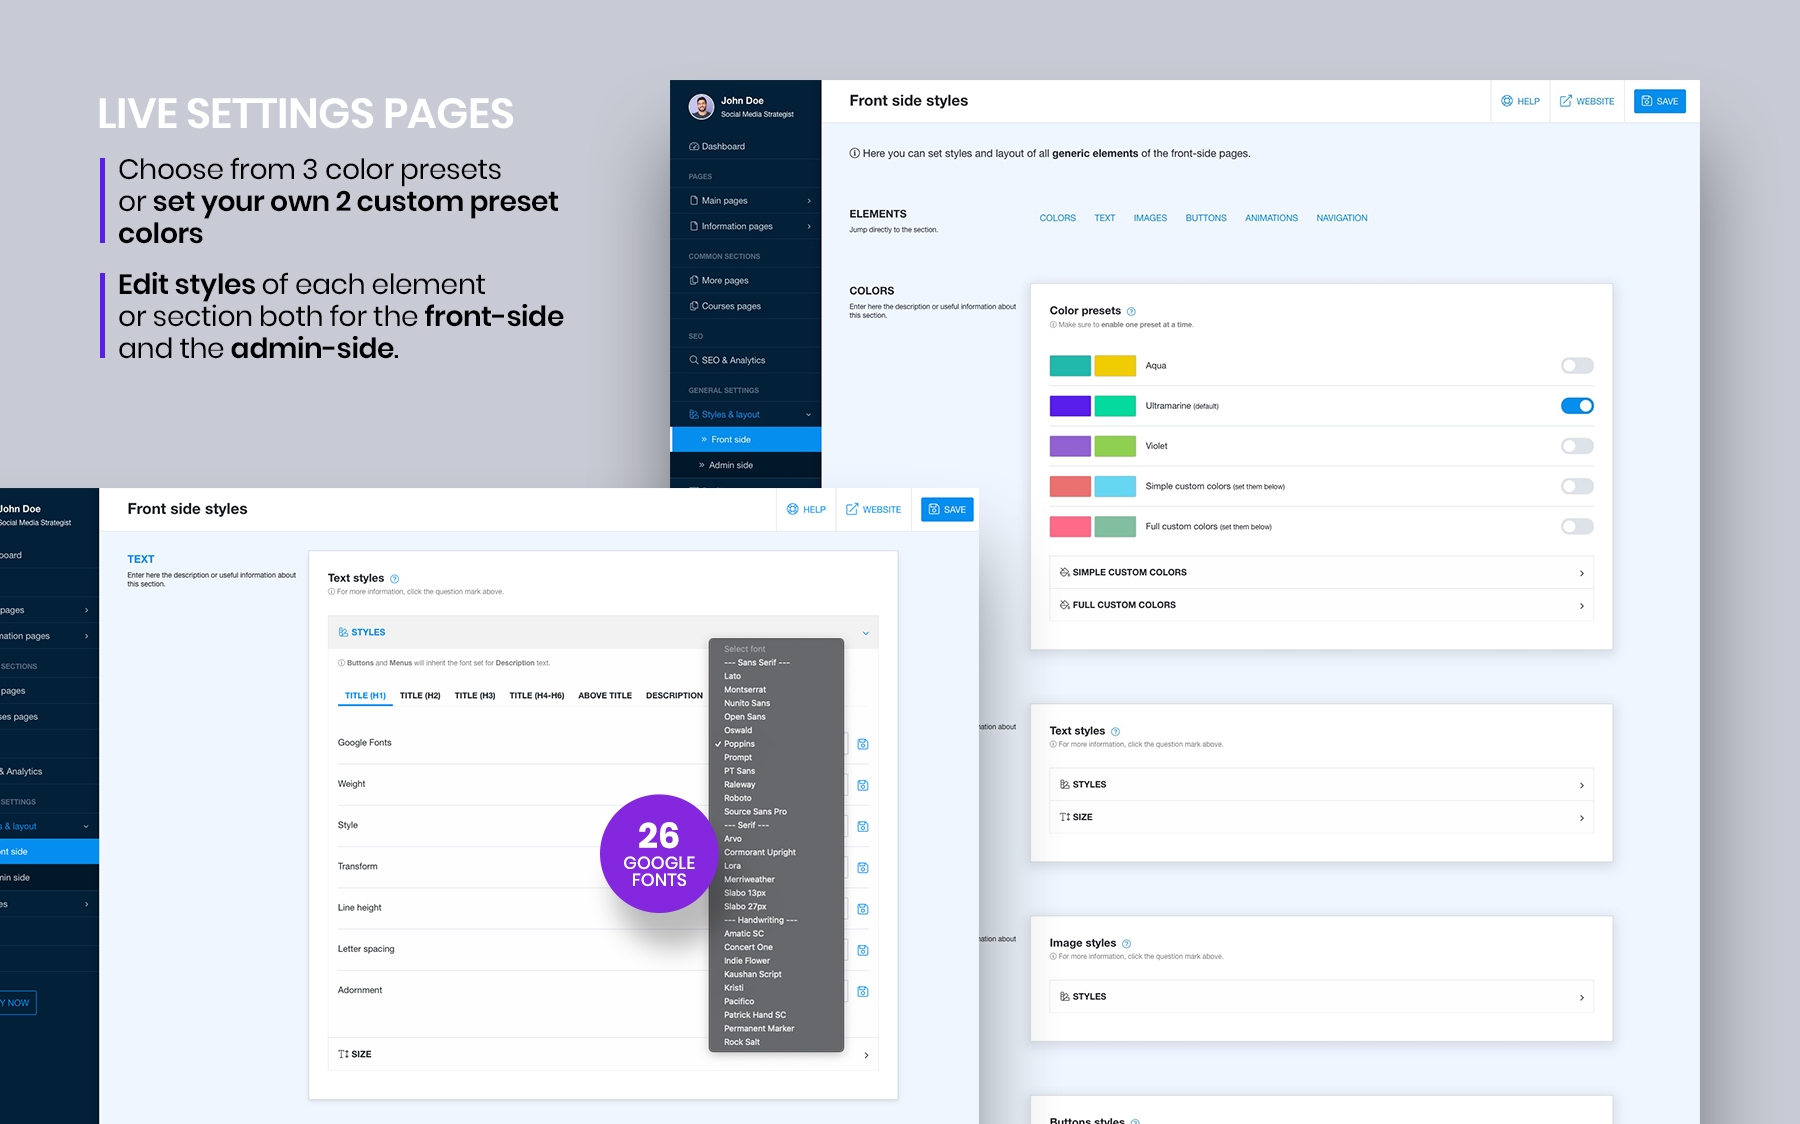
Task: Click the Violet preset purple swatch
Action: pos(1069,446)
